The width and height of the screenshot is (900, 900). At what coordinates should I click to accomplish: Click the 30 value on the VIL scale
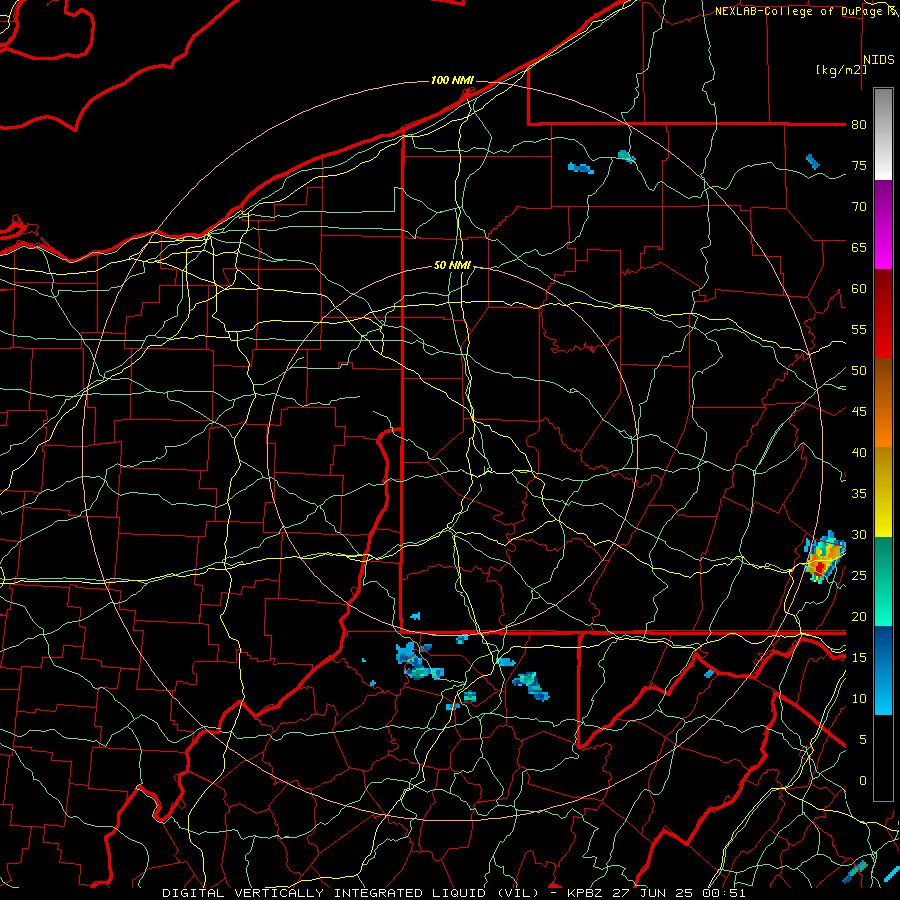click(859, 534)
